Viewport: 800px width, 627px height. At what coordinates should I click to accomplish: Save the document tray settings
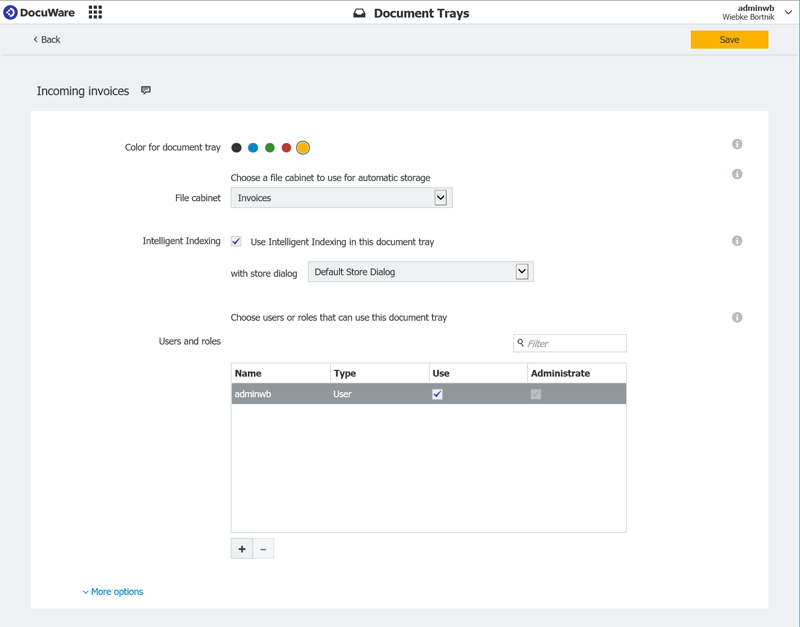pyautogui.click(x=729, y=40)
